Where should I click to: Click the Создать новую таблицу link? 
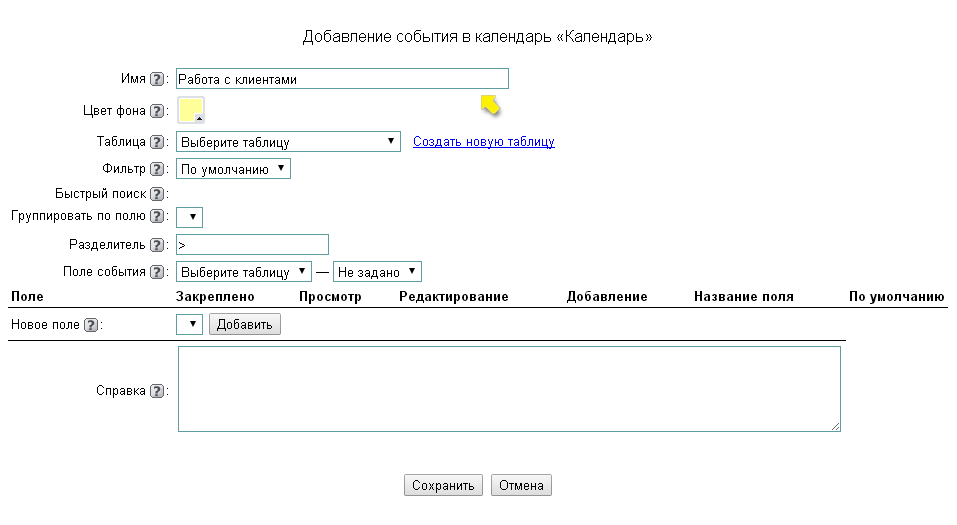tap(484, 142)
